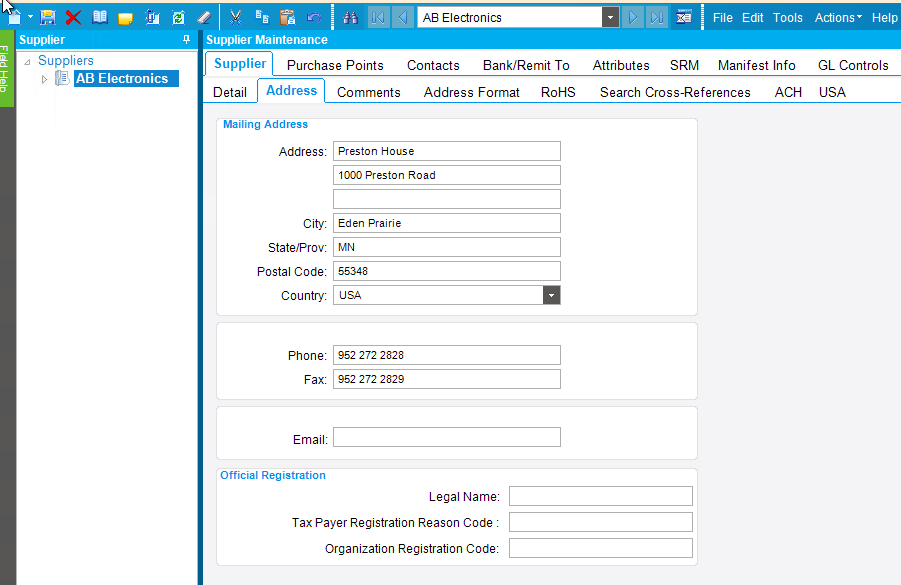Clear the form with eraser icon

click(x=204, y=17)
